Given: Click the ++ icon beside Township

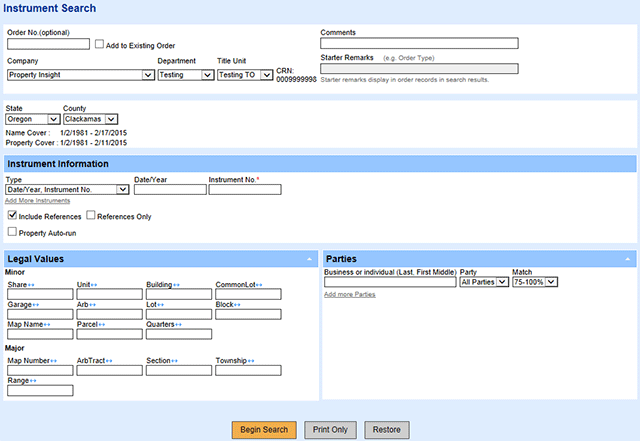Looking at the screenshot, I should tap(251, 360).
